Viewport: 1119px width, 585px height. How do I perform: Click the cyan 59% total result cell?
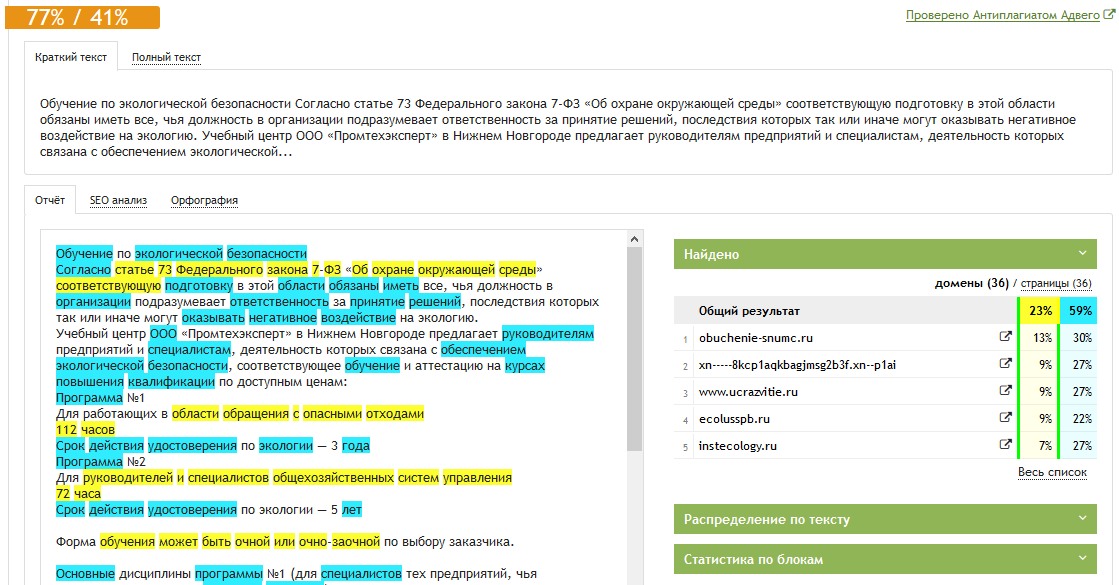1079,311
